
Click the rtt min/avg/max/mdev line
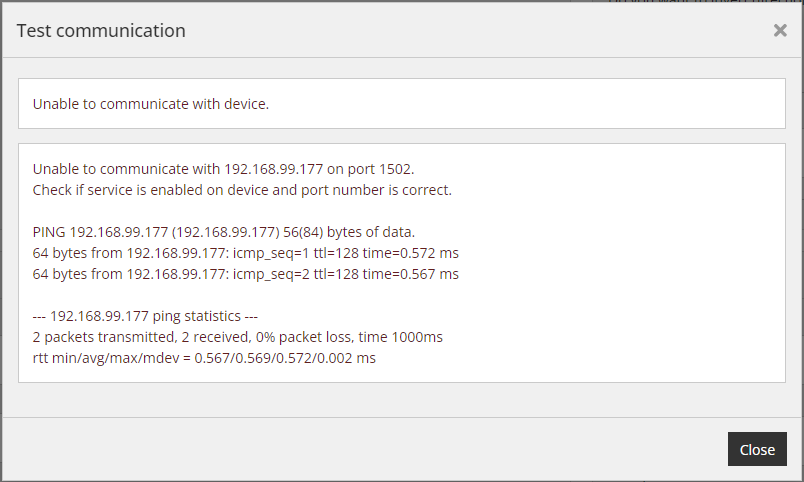[x=204, y=358]
